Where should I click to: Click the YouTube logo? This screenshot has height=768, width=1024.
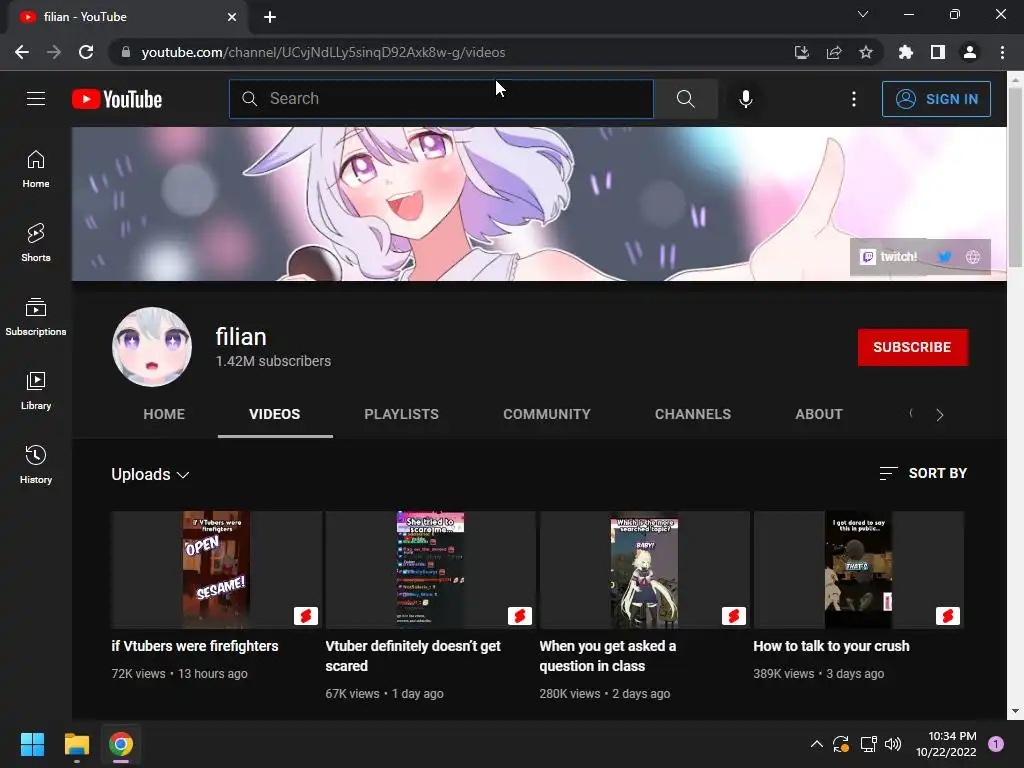[117, 99]
